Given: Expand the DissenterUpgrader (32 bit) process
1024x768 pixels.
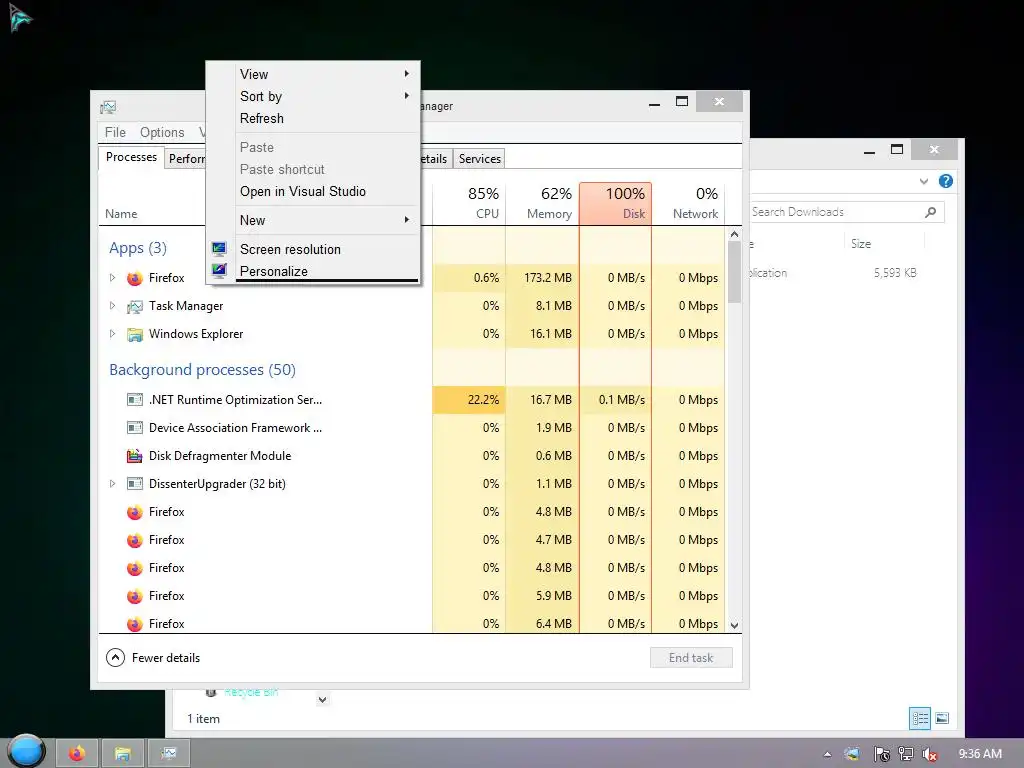Looking at the screenshot, I should point(112,484).
